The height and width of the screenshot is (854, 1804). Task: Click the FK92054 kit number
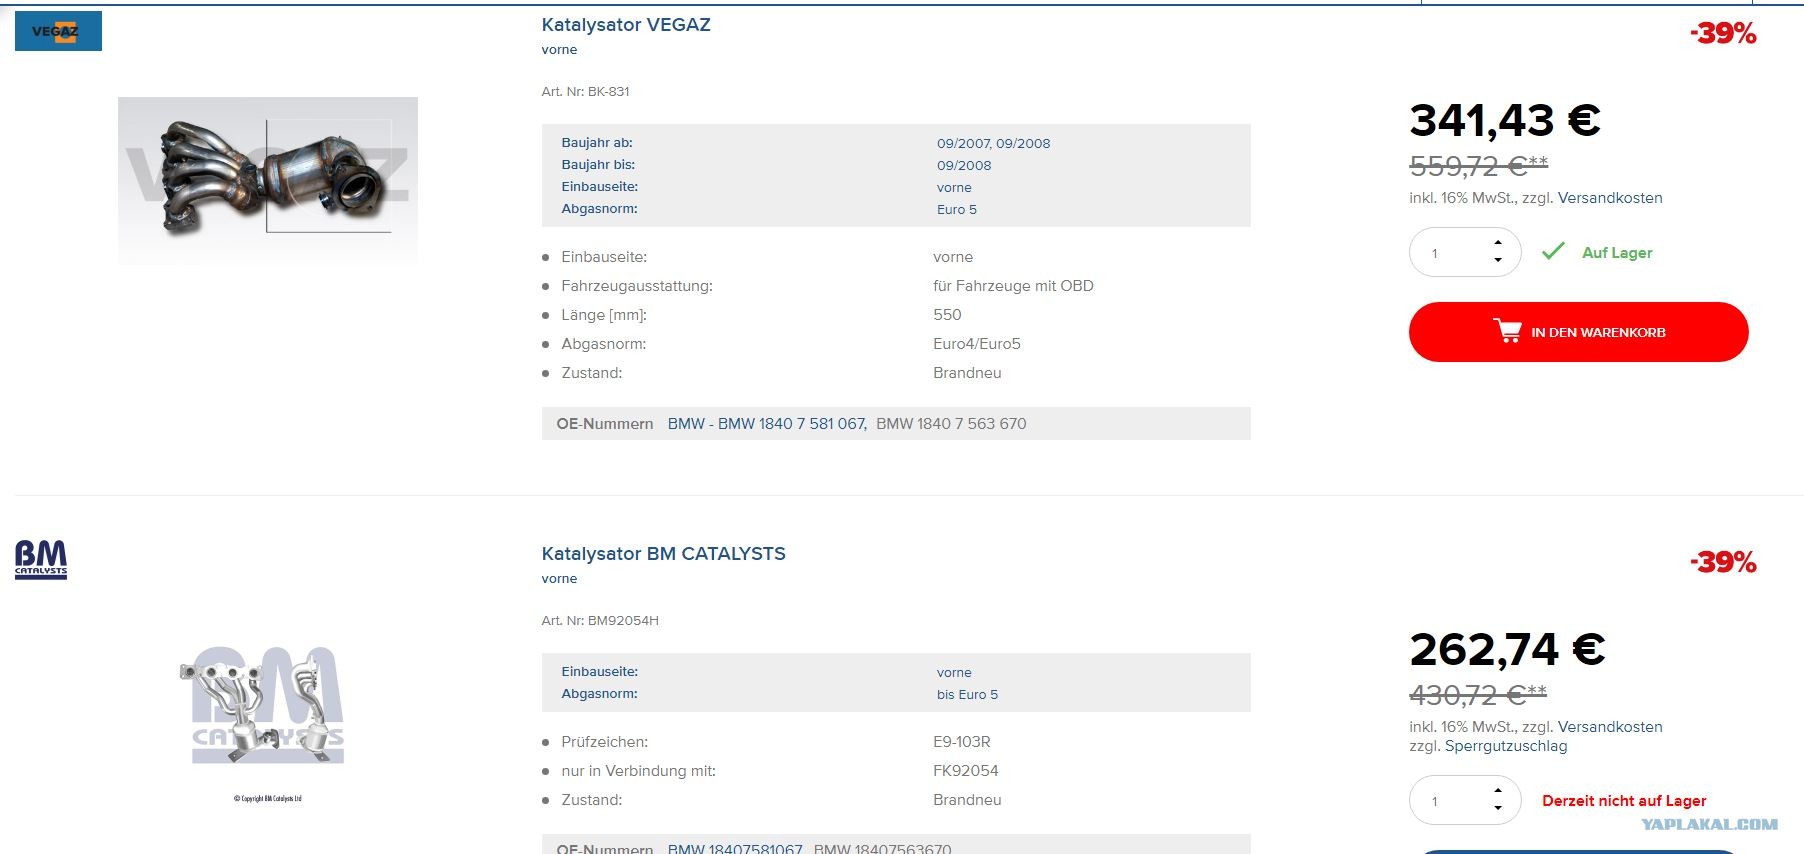pos(966,771)
